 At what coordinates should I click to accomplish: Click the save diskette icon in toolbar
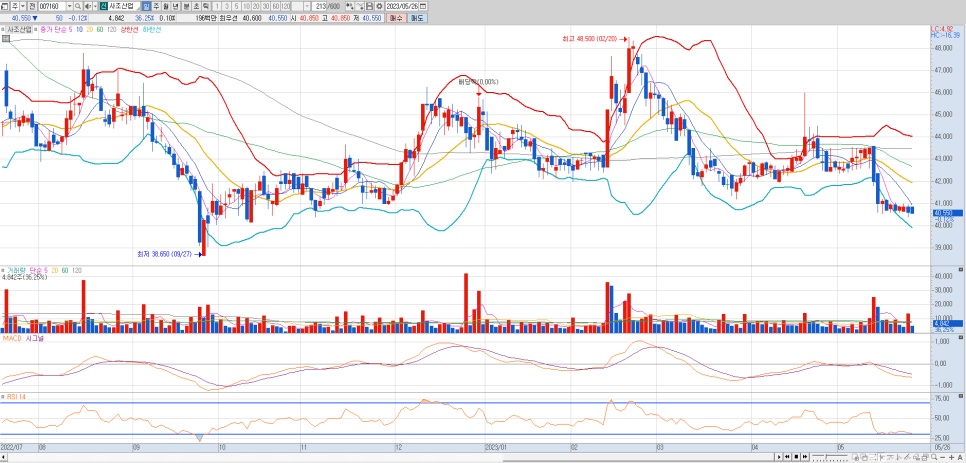coord(369,6)
